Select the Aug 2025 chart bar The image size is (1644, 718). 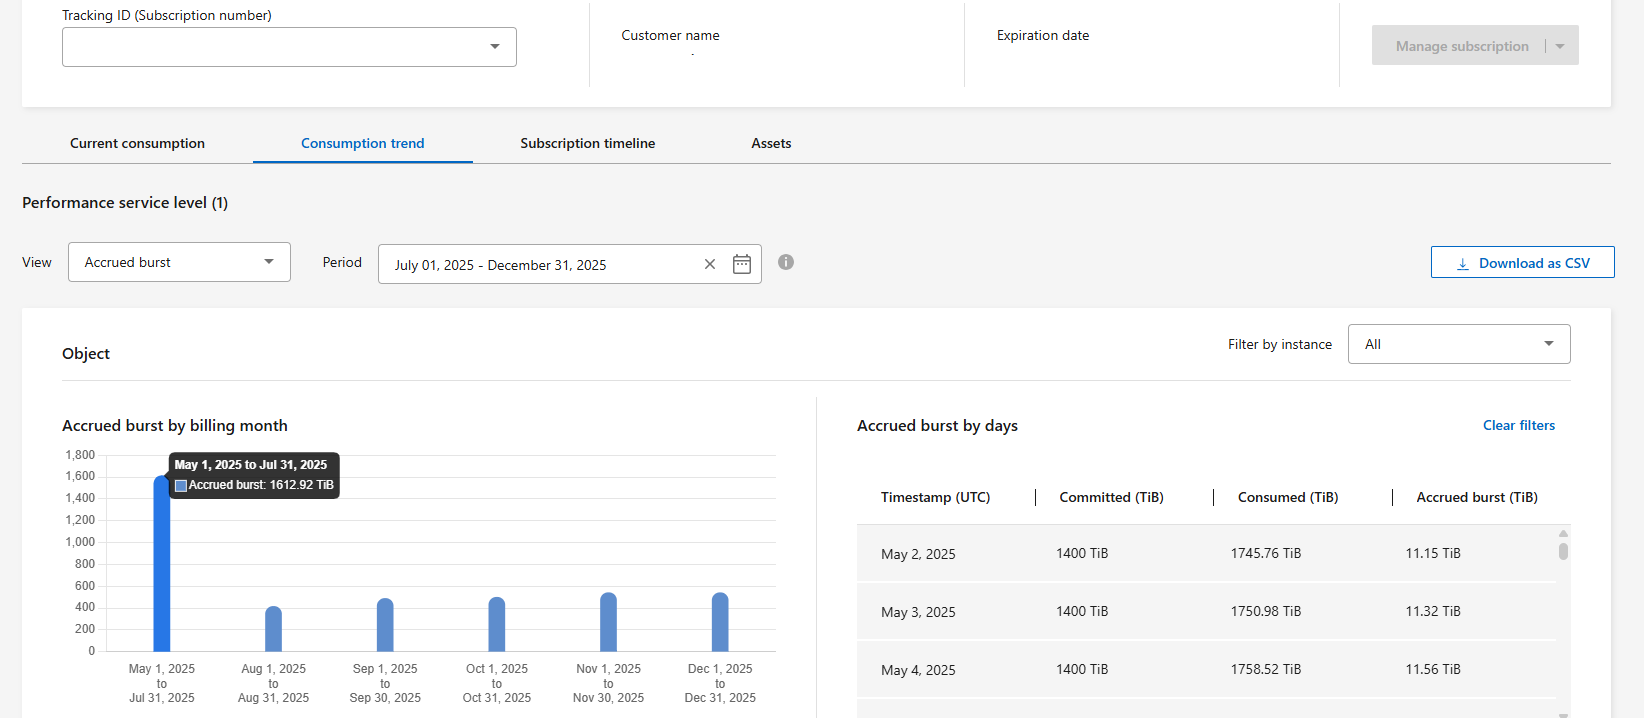point(273,630)
